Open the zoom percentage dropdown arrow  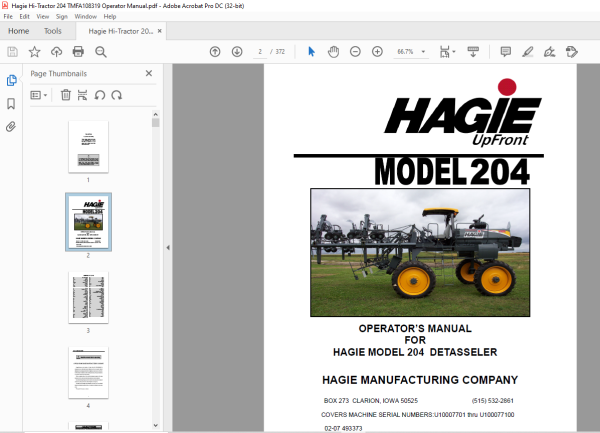click(423, 52)
